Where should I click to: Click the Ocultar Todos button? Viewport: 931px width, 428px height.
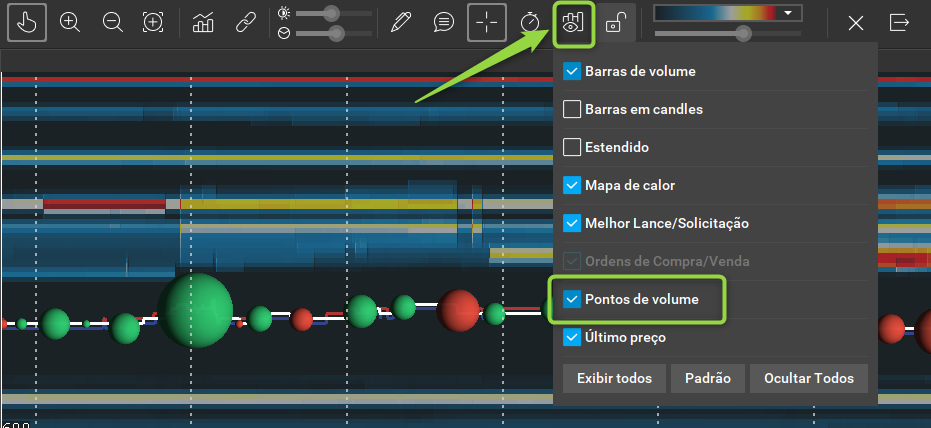809,378
